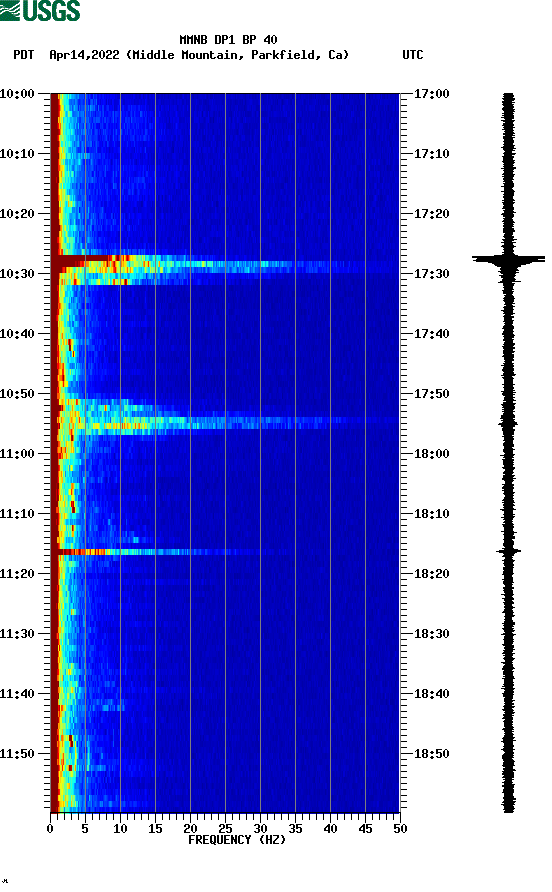Image resolution: width=552 pixels, height=892 pixels.
Task: Click the '18:10' UTC time label
Action: pos(431,514)
